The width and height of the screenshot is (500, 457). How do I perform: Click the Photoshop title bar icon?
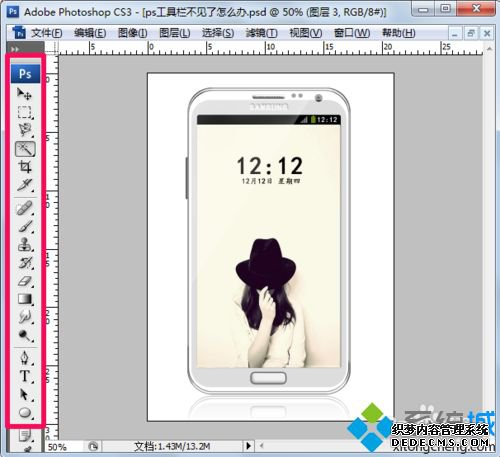click(13, 12)
